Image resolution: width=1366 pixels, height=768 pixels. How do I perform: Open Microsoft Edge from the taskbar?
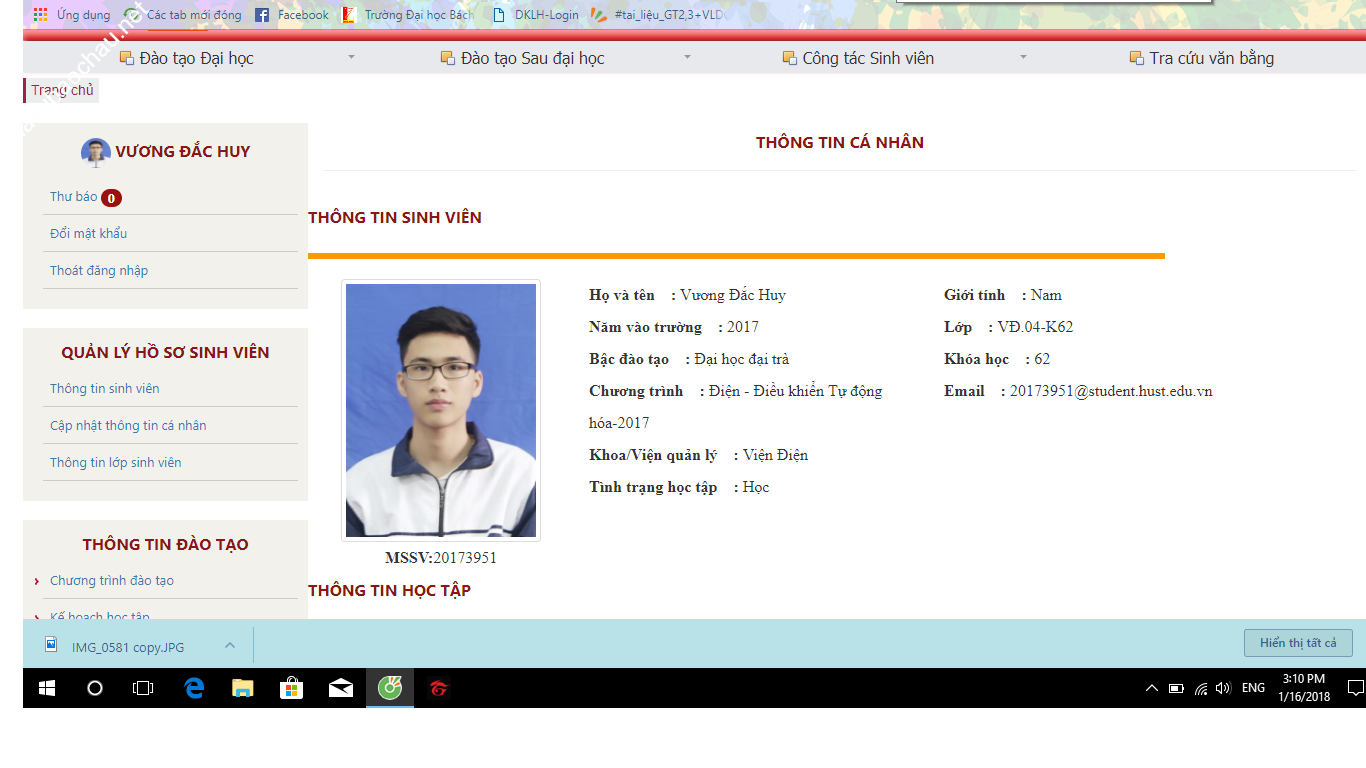194,688
